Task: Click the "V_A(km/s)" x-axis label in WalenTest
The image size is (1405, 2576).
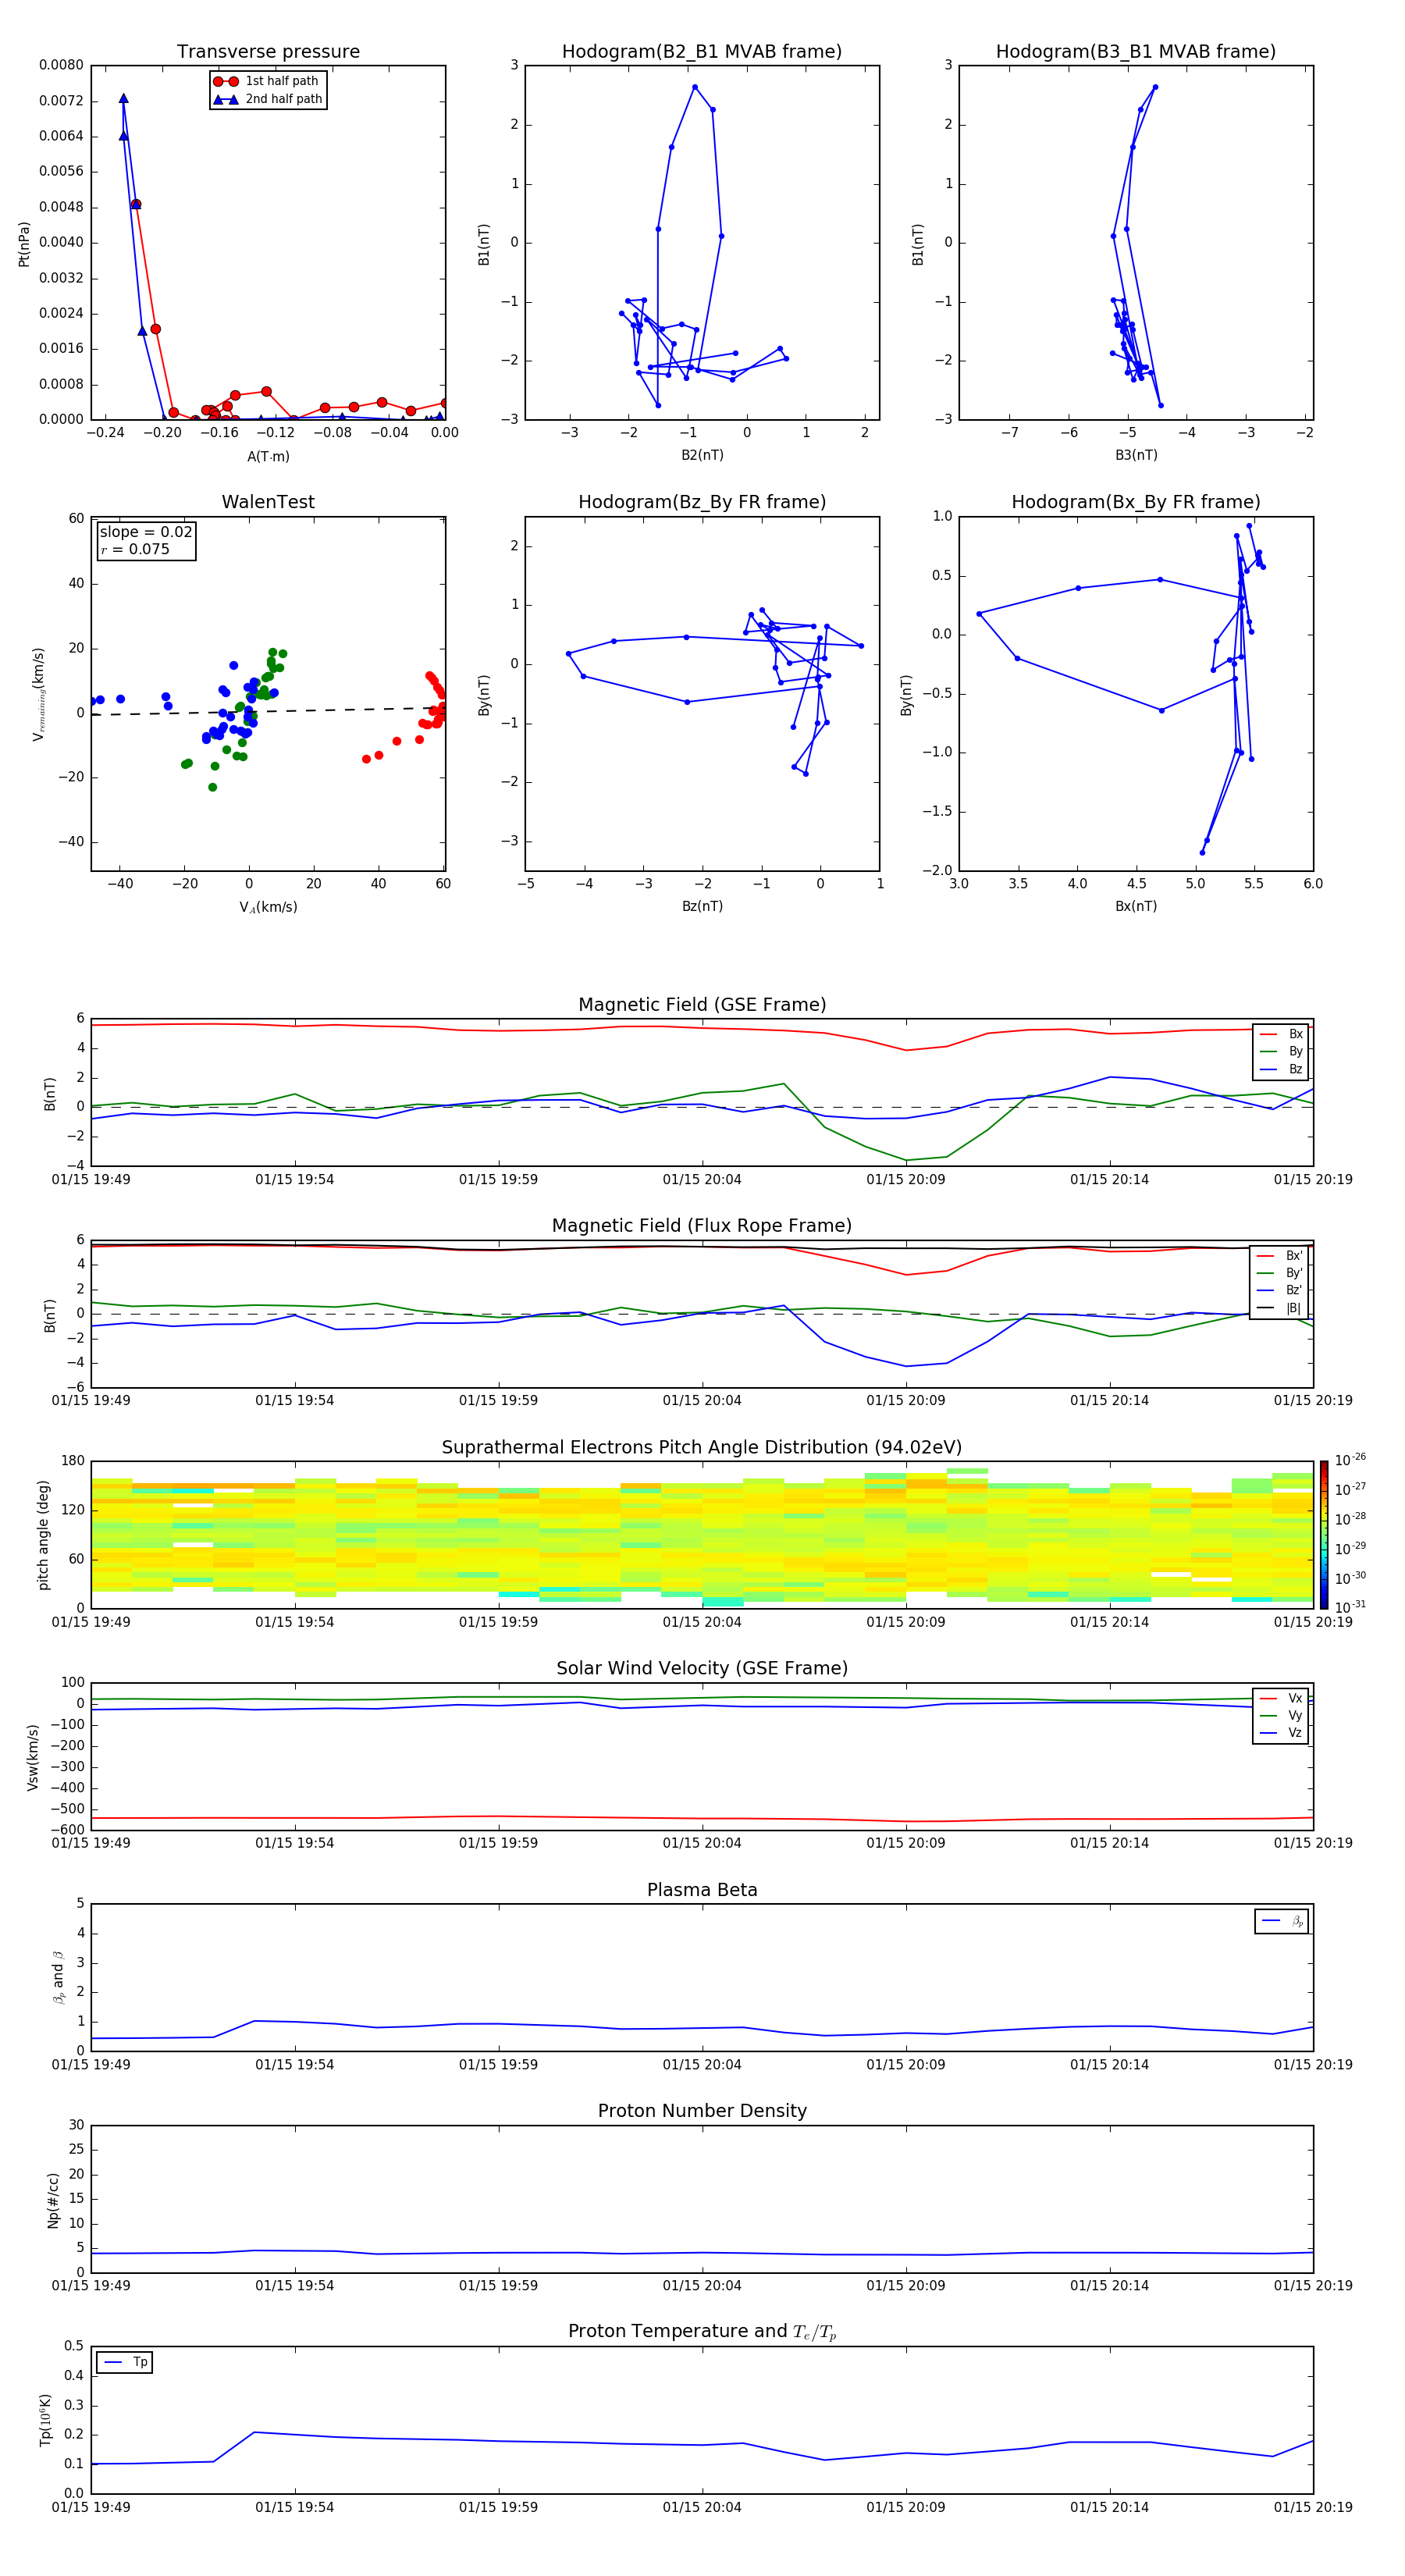Action: (x=268, y=907)
